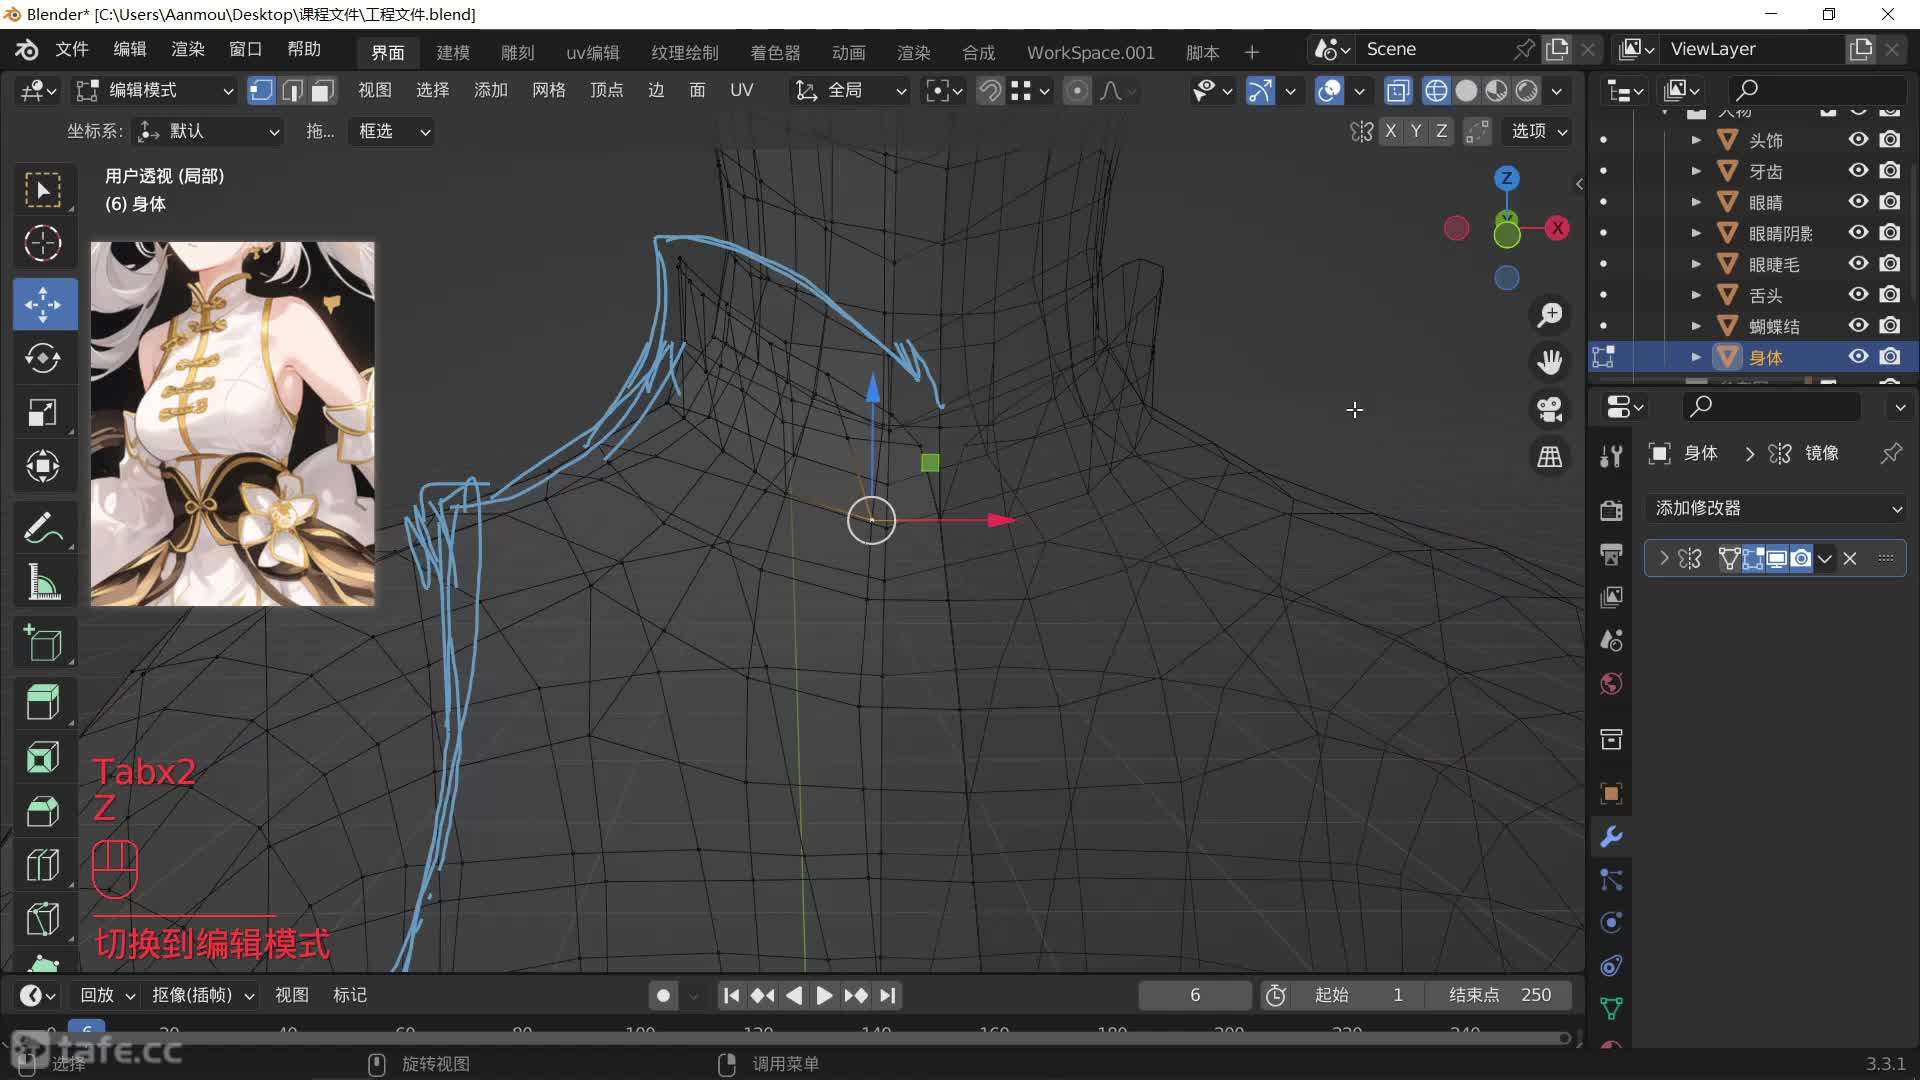Disable rendering for 舌头 object
The width and height of the screenshot is (1920, 1080).
point(1890,295)
